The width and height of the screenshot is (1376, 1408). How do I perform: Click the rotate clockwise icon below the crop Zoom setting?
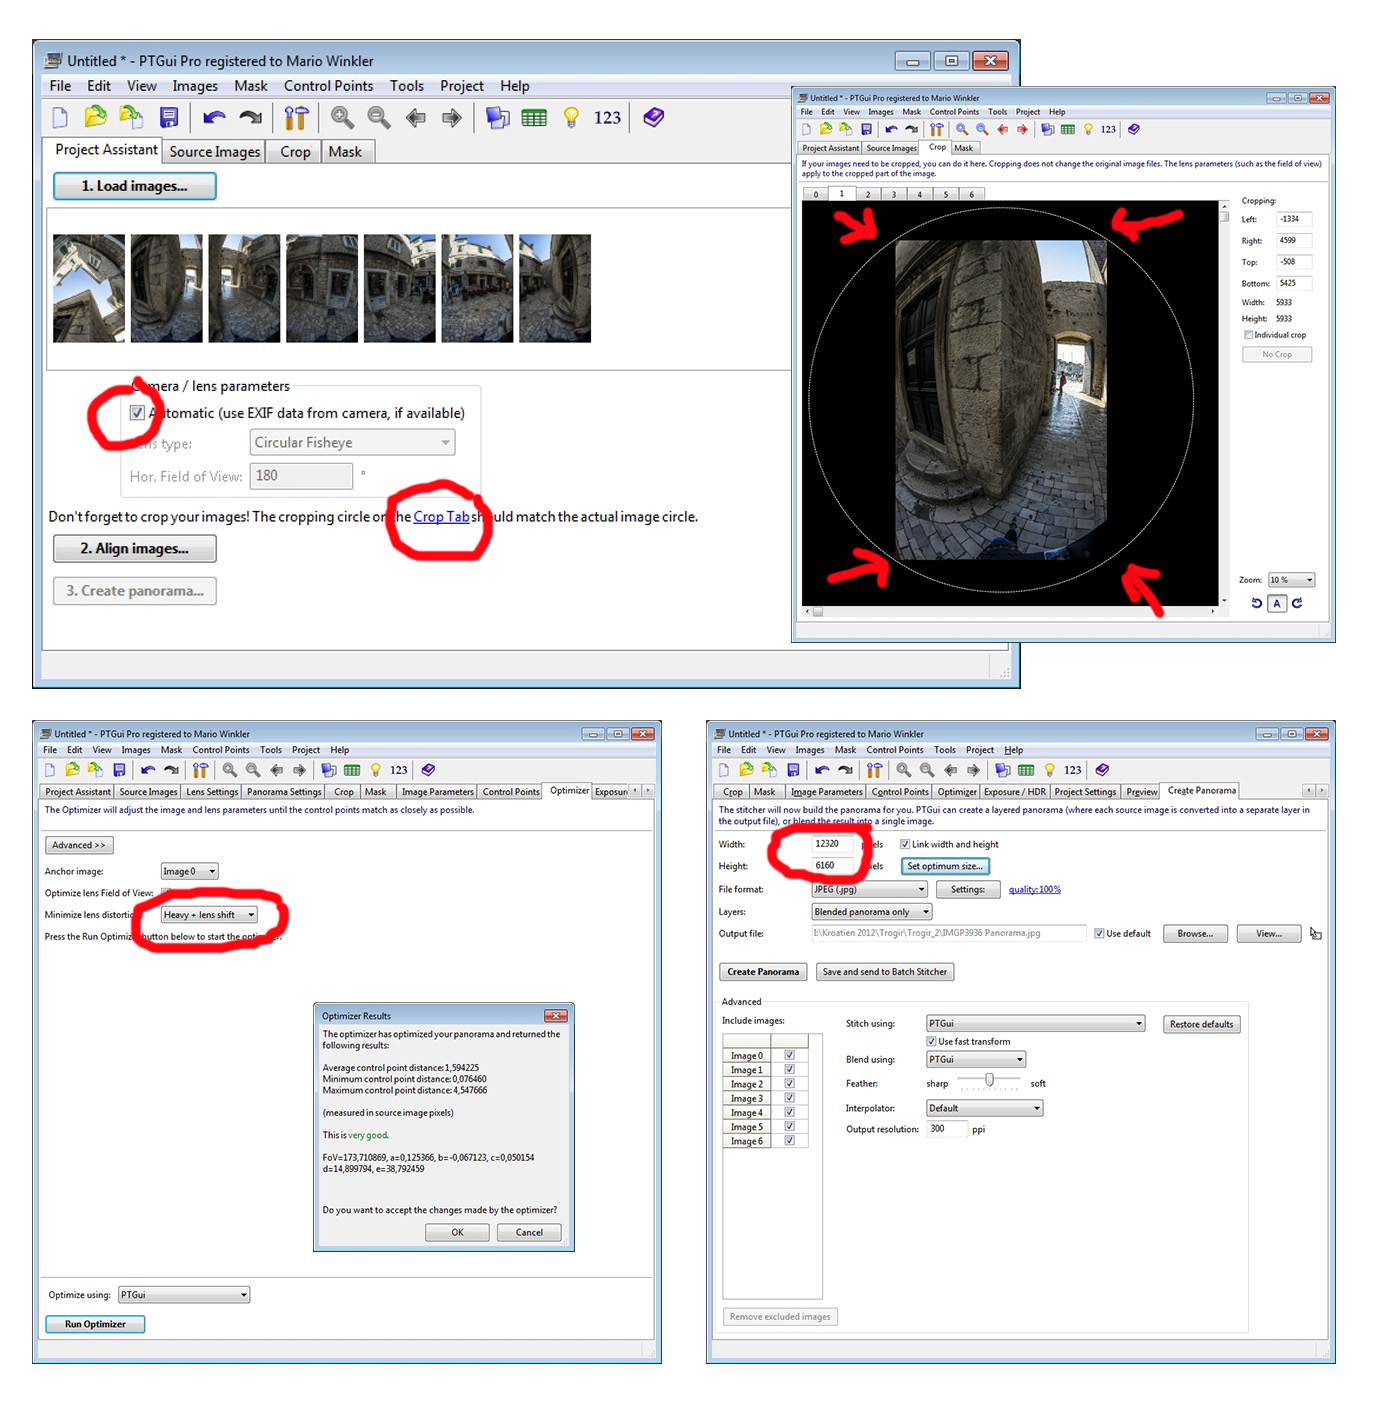(x=1297, y=603)
